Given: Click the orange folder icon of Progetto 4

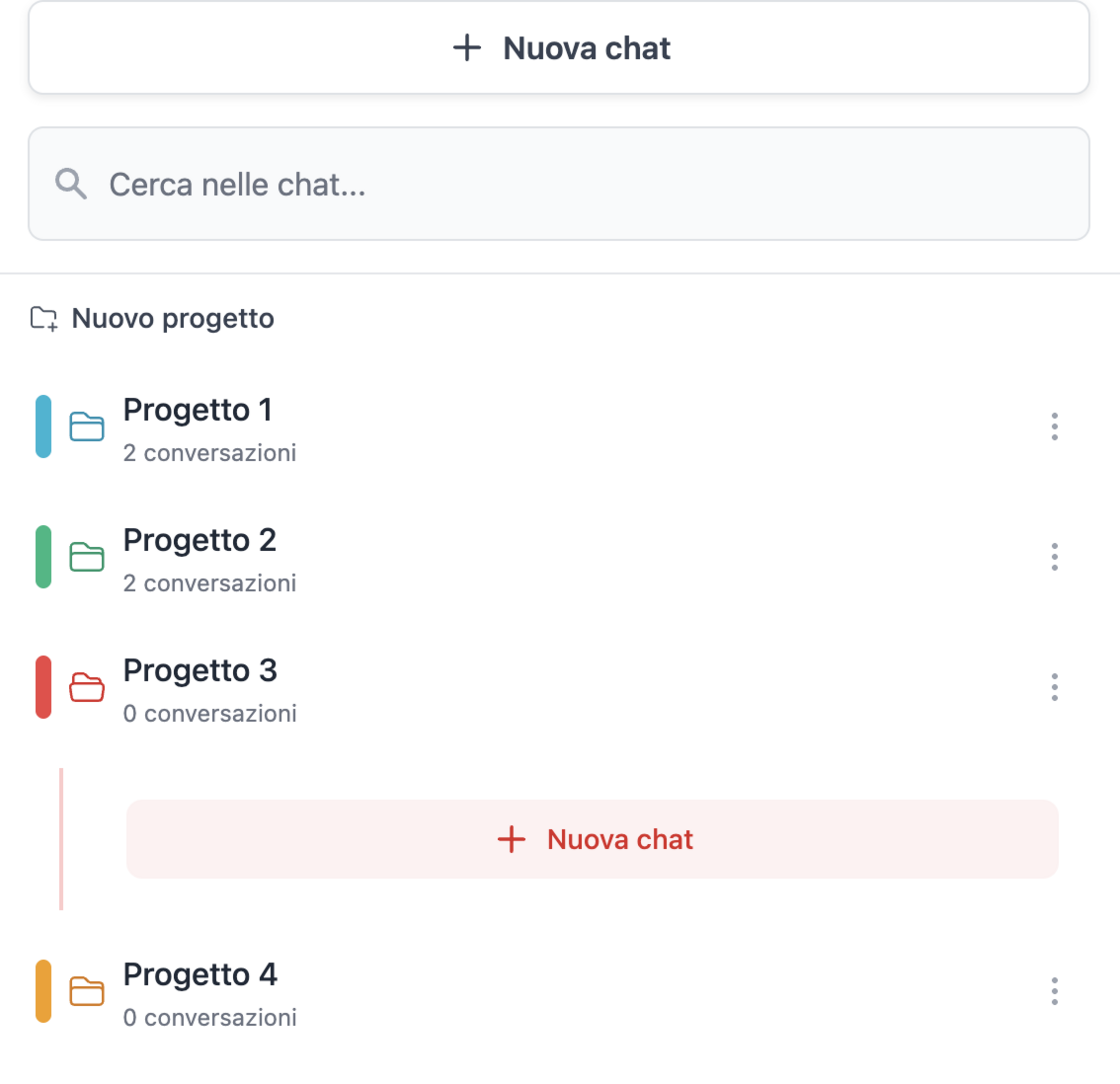Looking at the screenshot, I should click(x=87, y=991).
